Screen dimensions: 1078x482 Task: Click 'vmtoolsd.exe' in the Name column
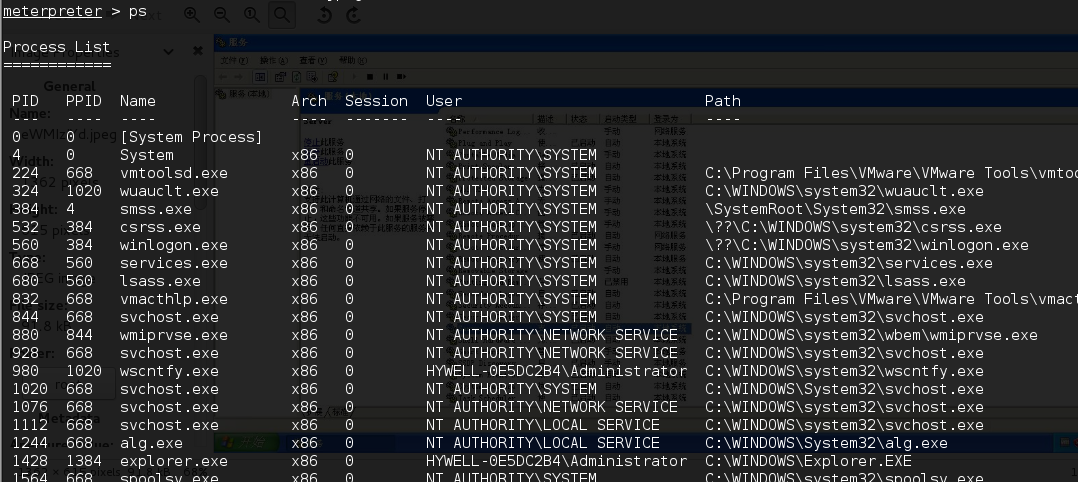[x=173, y=173]
